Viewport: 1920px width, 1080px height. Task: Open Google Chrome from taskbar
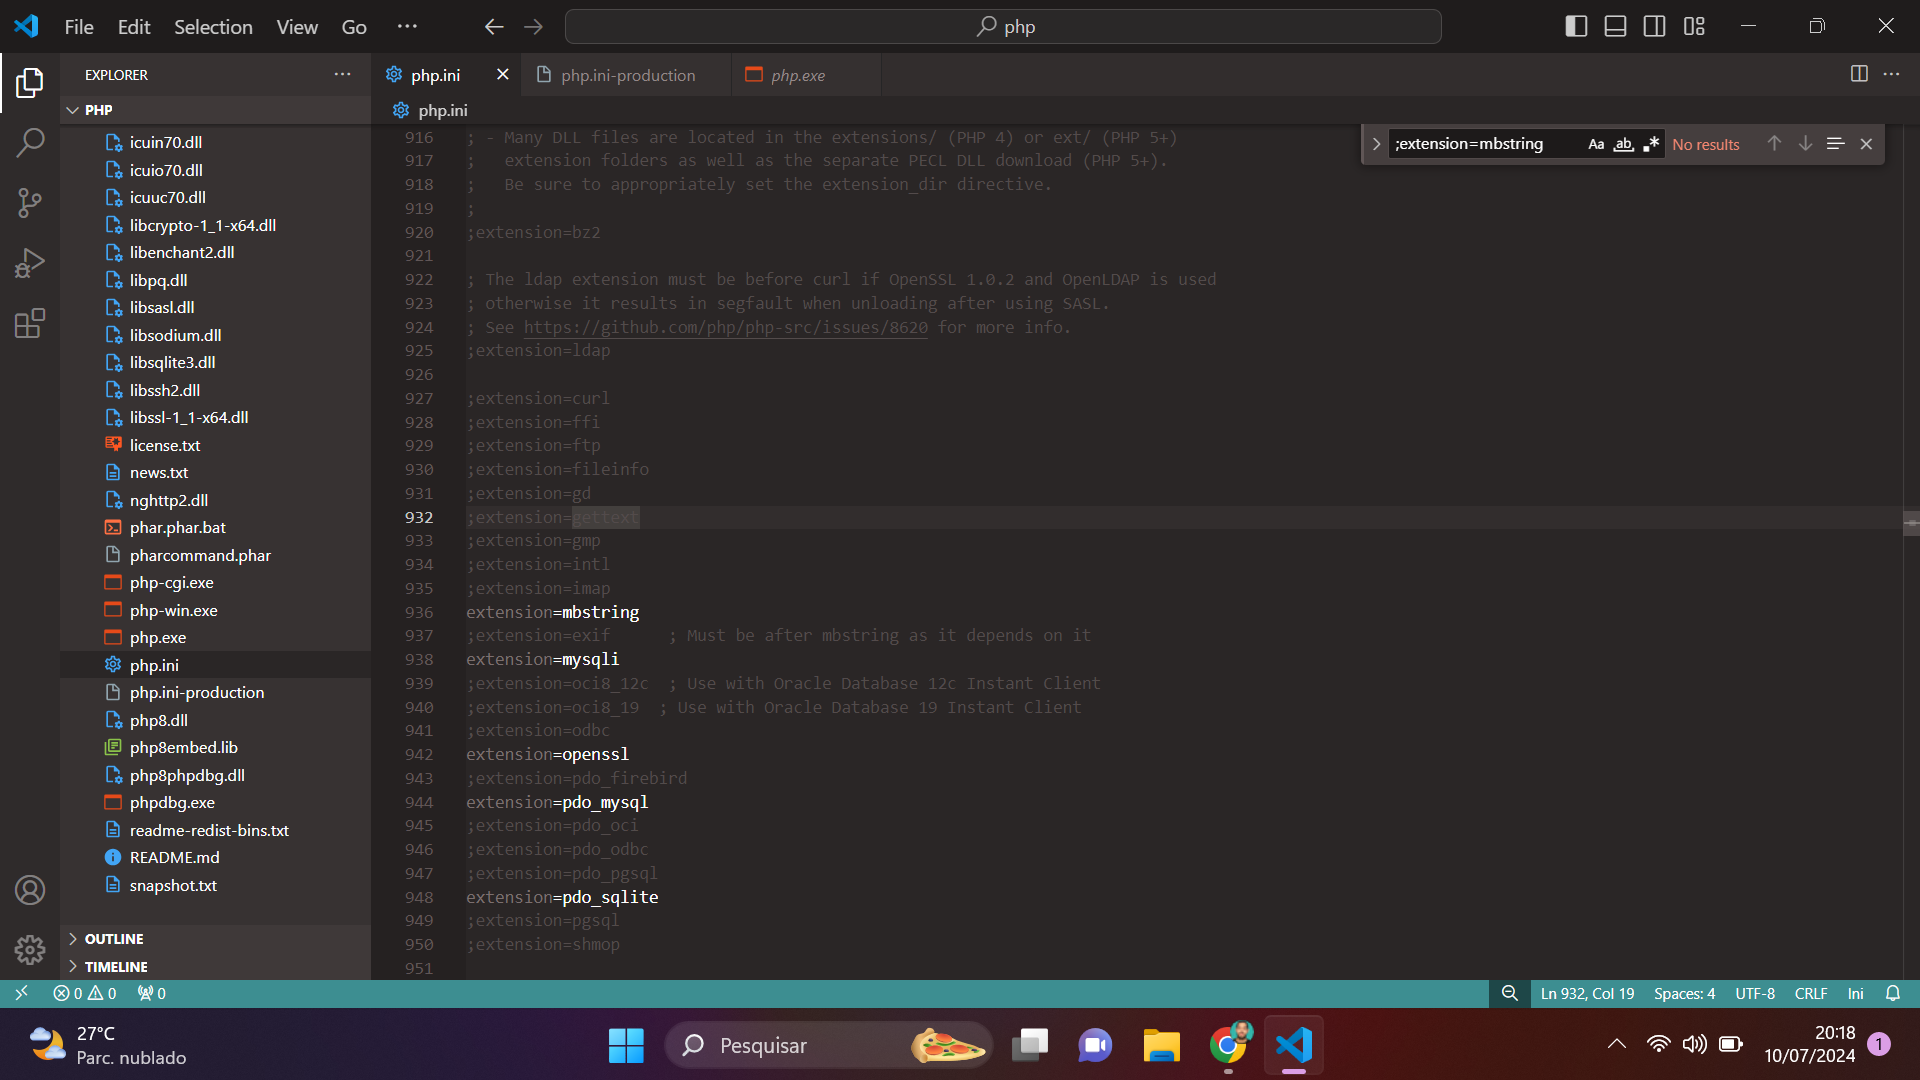tap(1229, 1046)
